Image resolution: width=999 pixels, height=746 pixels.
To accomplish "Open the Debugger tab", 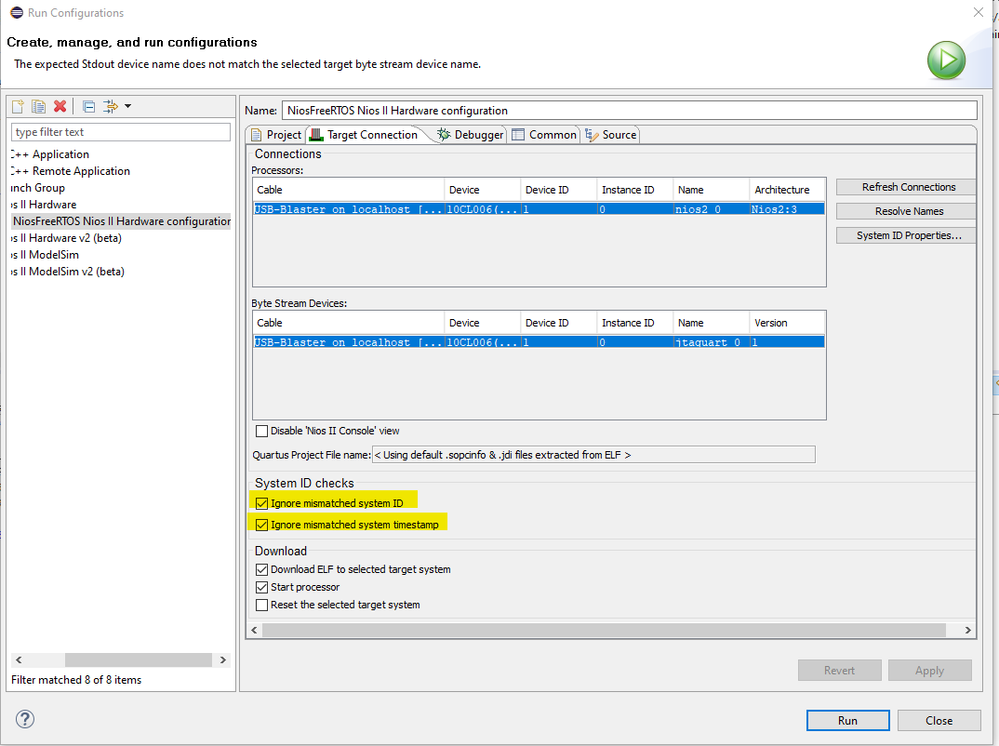I will point(470,135).
